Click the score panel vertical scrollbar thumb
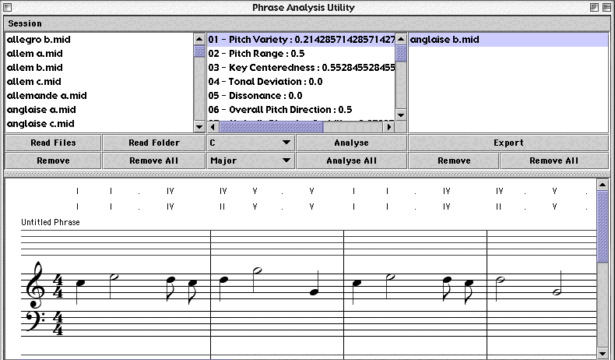Viewport: 615px width, 360px height. coord(602,227)
